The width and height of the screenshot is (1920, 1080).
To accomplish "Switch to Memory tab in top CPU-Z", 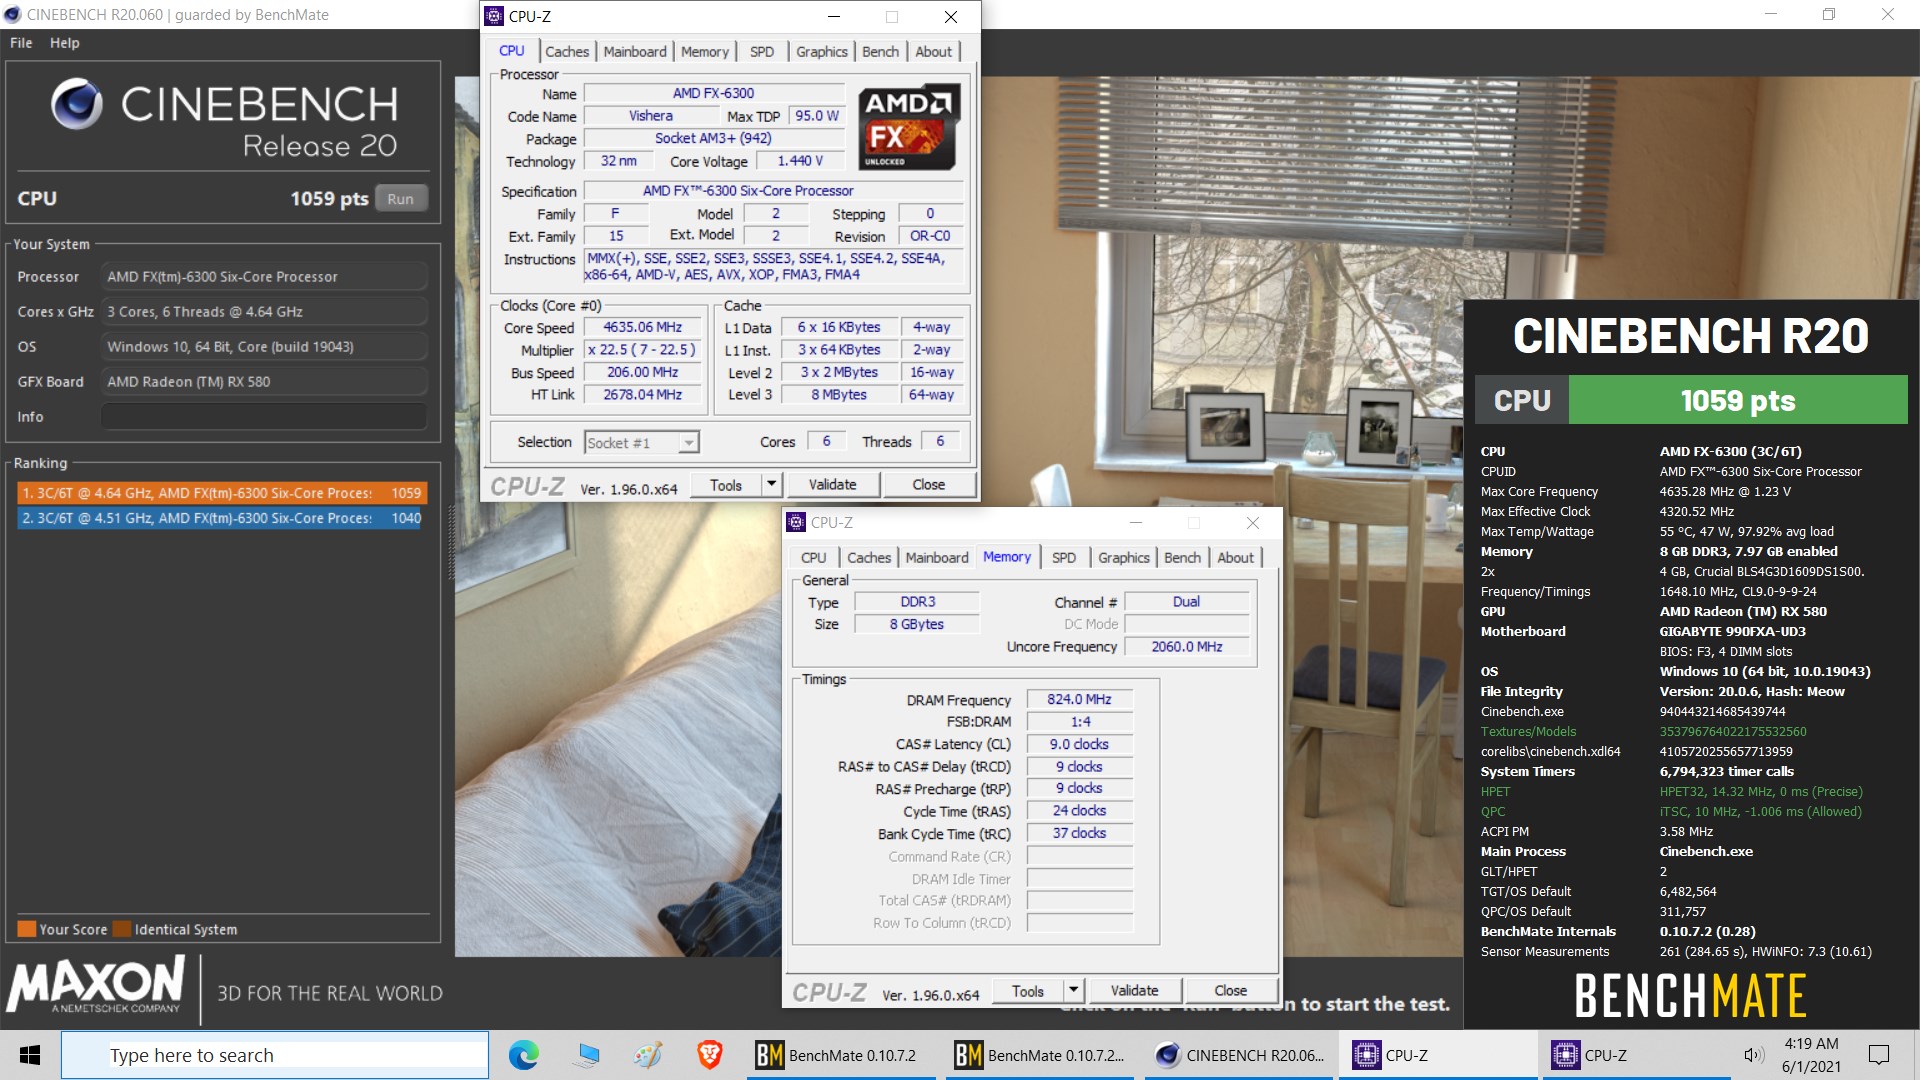I will tap(705, 52).
